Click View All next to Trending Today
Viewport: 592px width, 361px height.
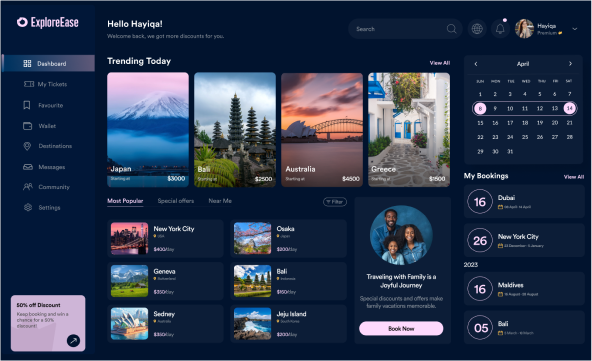pyautogui.click(x=439, y=63)
